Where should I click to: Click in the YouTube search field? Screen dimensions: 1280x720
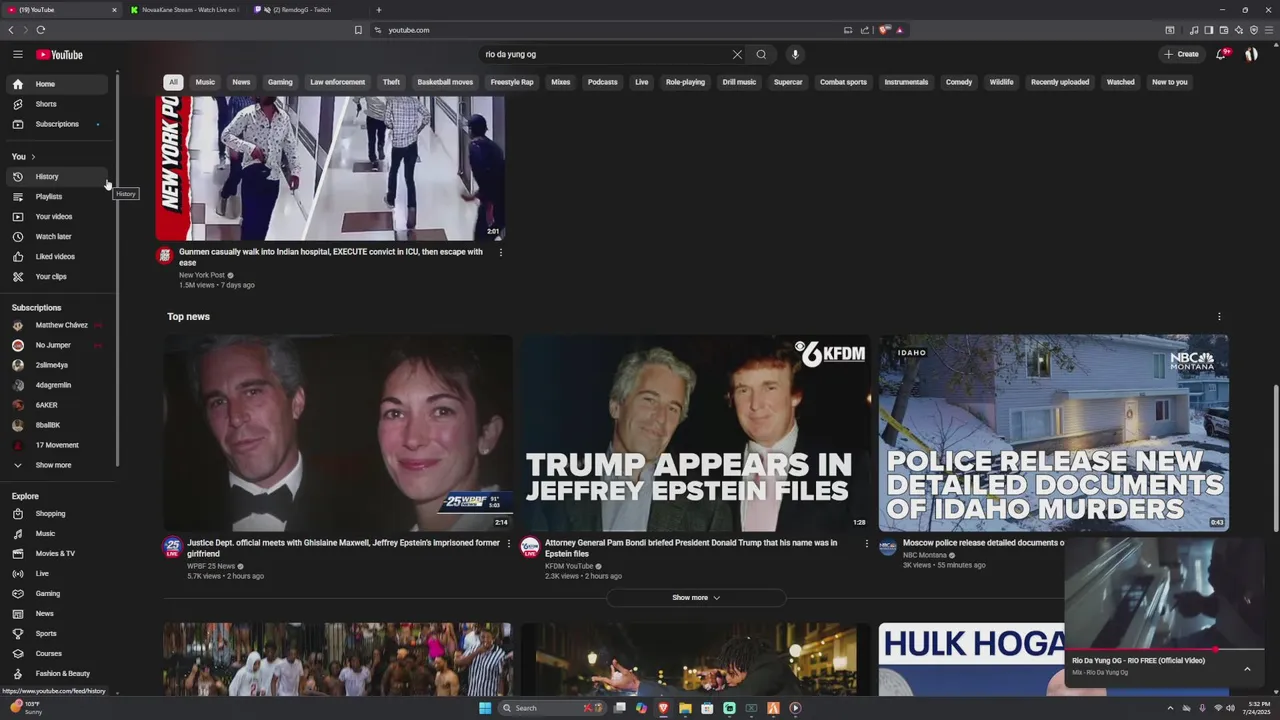(x=607, y=55)
